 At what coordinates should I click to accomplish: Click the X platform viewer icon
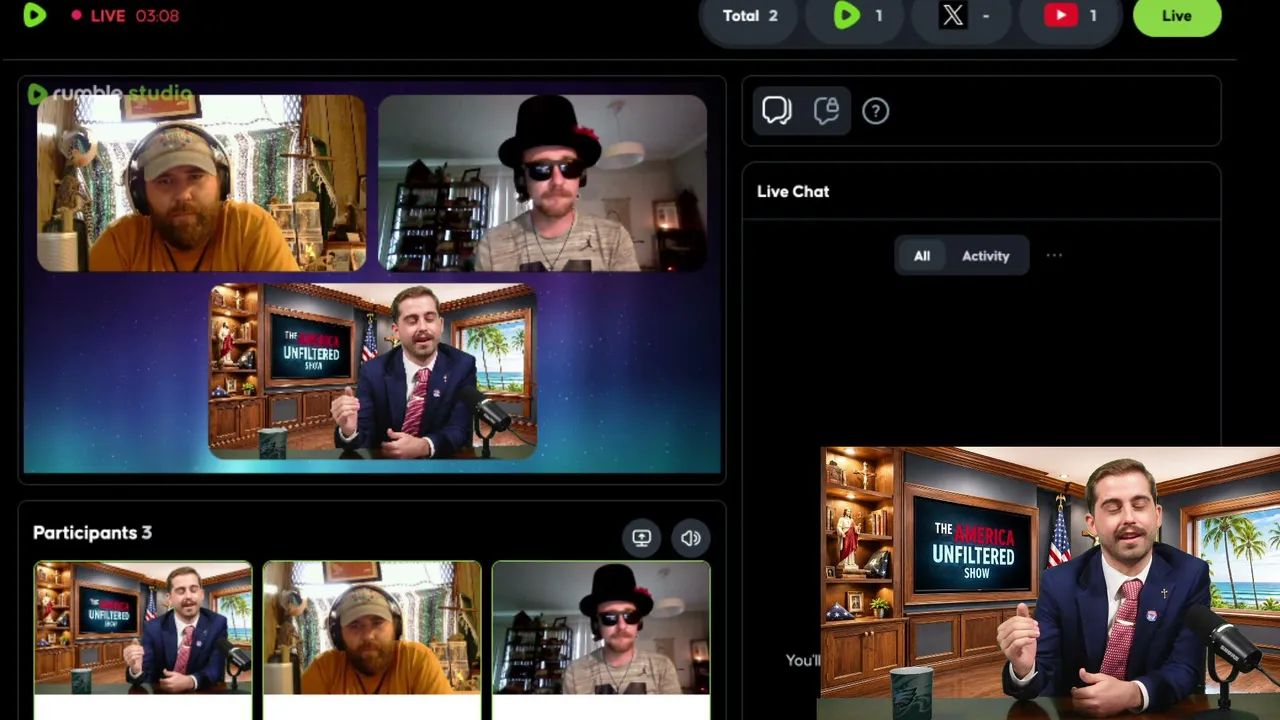(953, 16)
